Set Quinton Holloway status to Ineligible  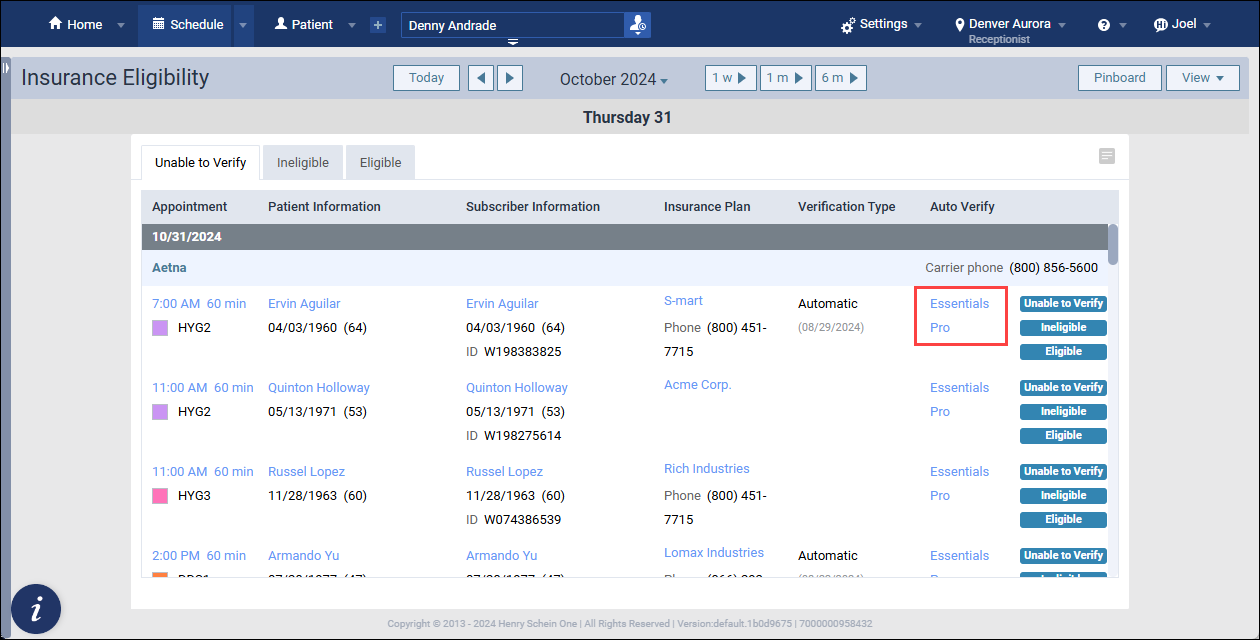click(1063, 411)
